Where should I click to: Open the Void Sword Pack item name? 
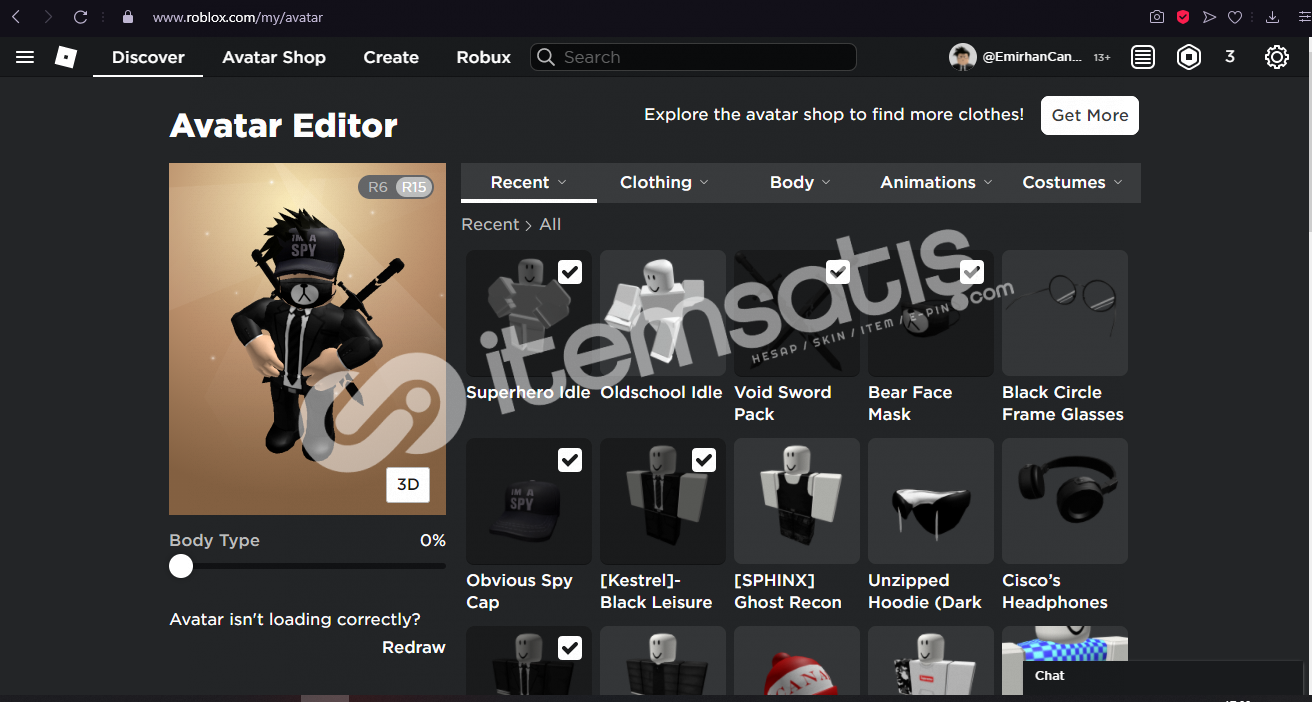[783, 403]
